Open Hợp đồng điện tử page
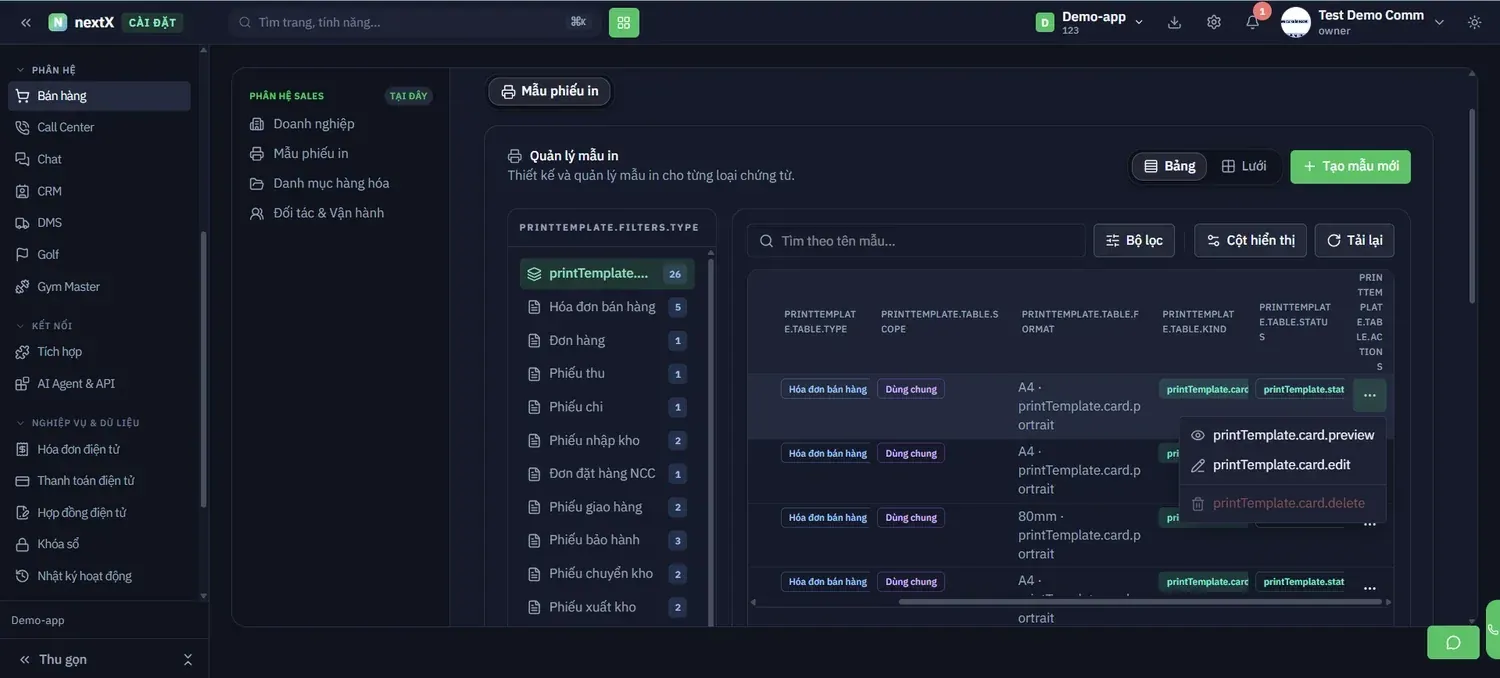1500x678 pixels. (99, 512)
